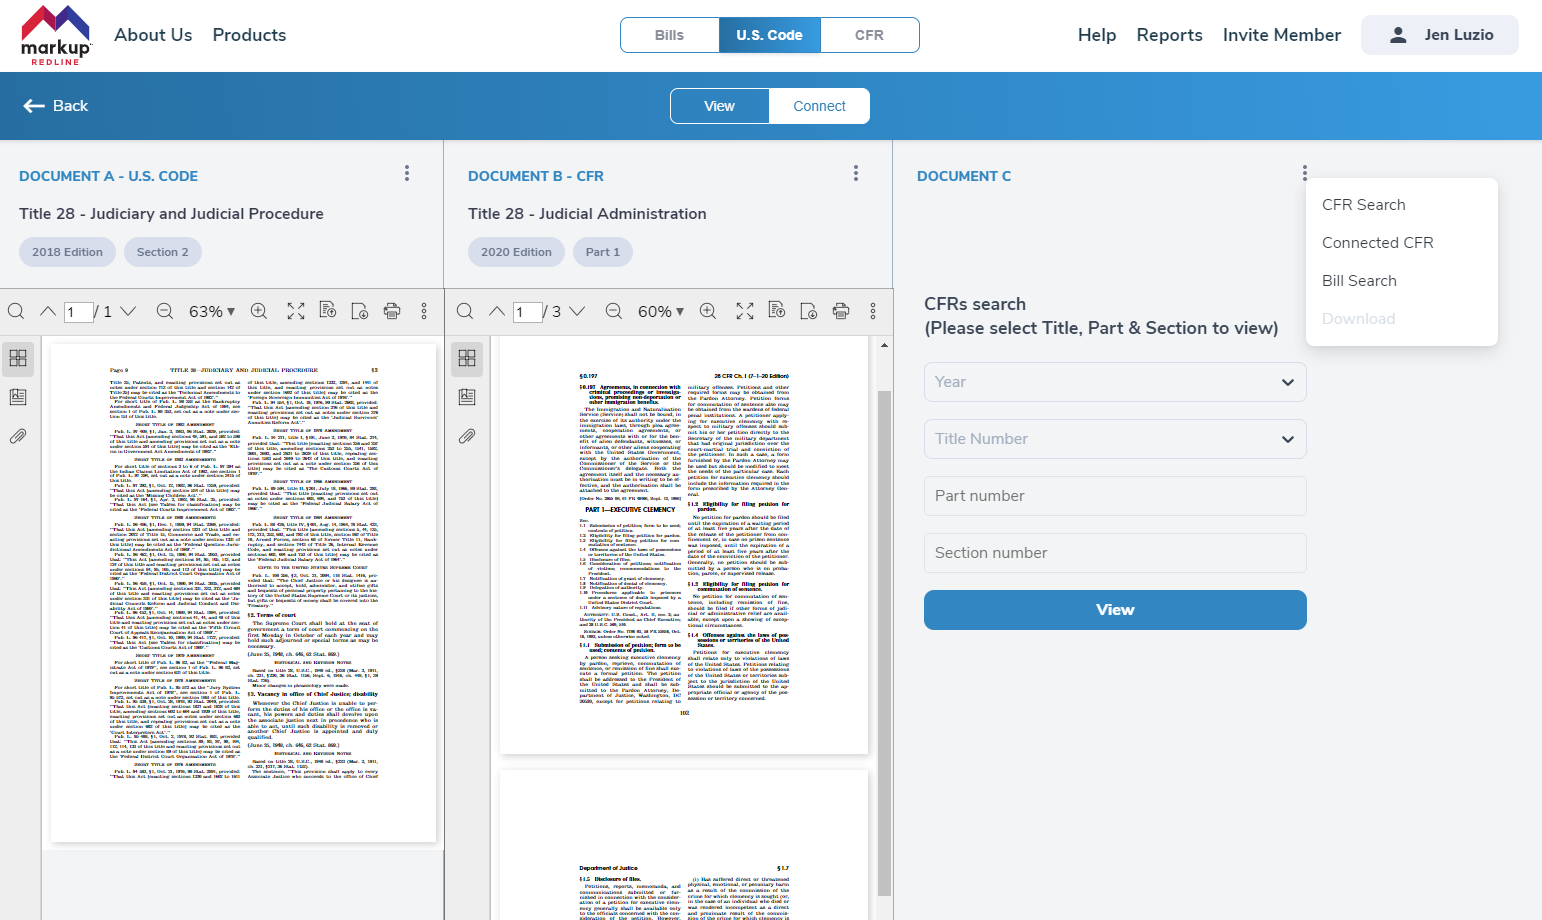Download Document B with the toolbar download icon
The width and height of the screenshot is (1542, 920).
click(809, 311)
